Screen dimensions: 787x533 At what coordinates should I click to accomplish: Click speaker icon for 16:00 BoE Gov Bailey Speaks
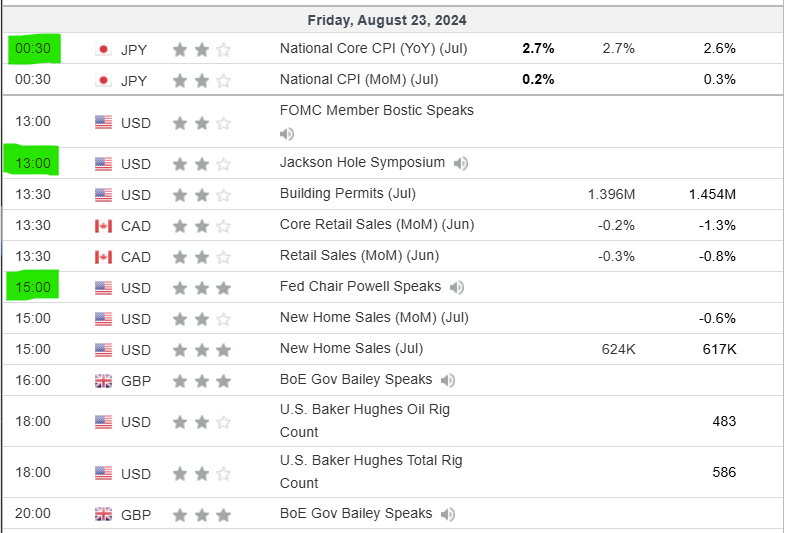448,380
